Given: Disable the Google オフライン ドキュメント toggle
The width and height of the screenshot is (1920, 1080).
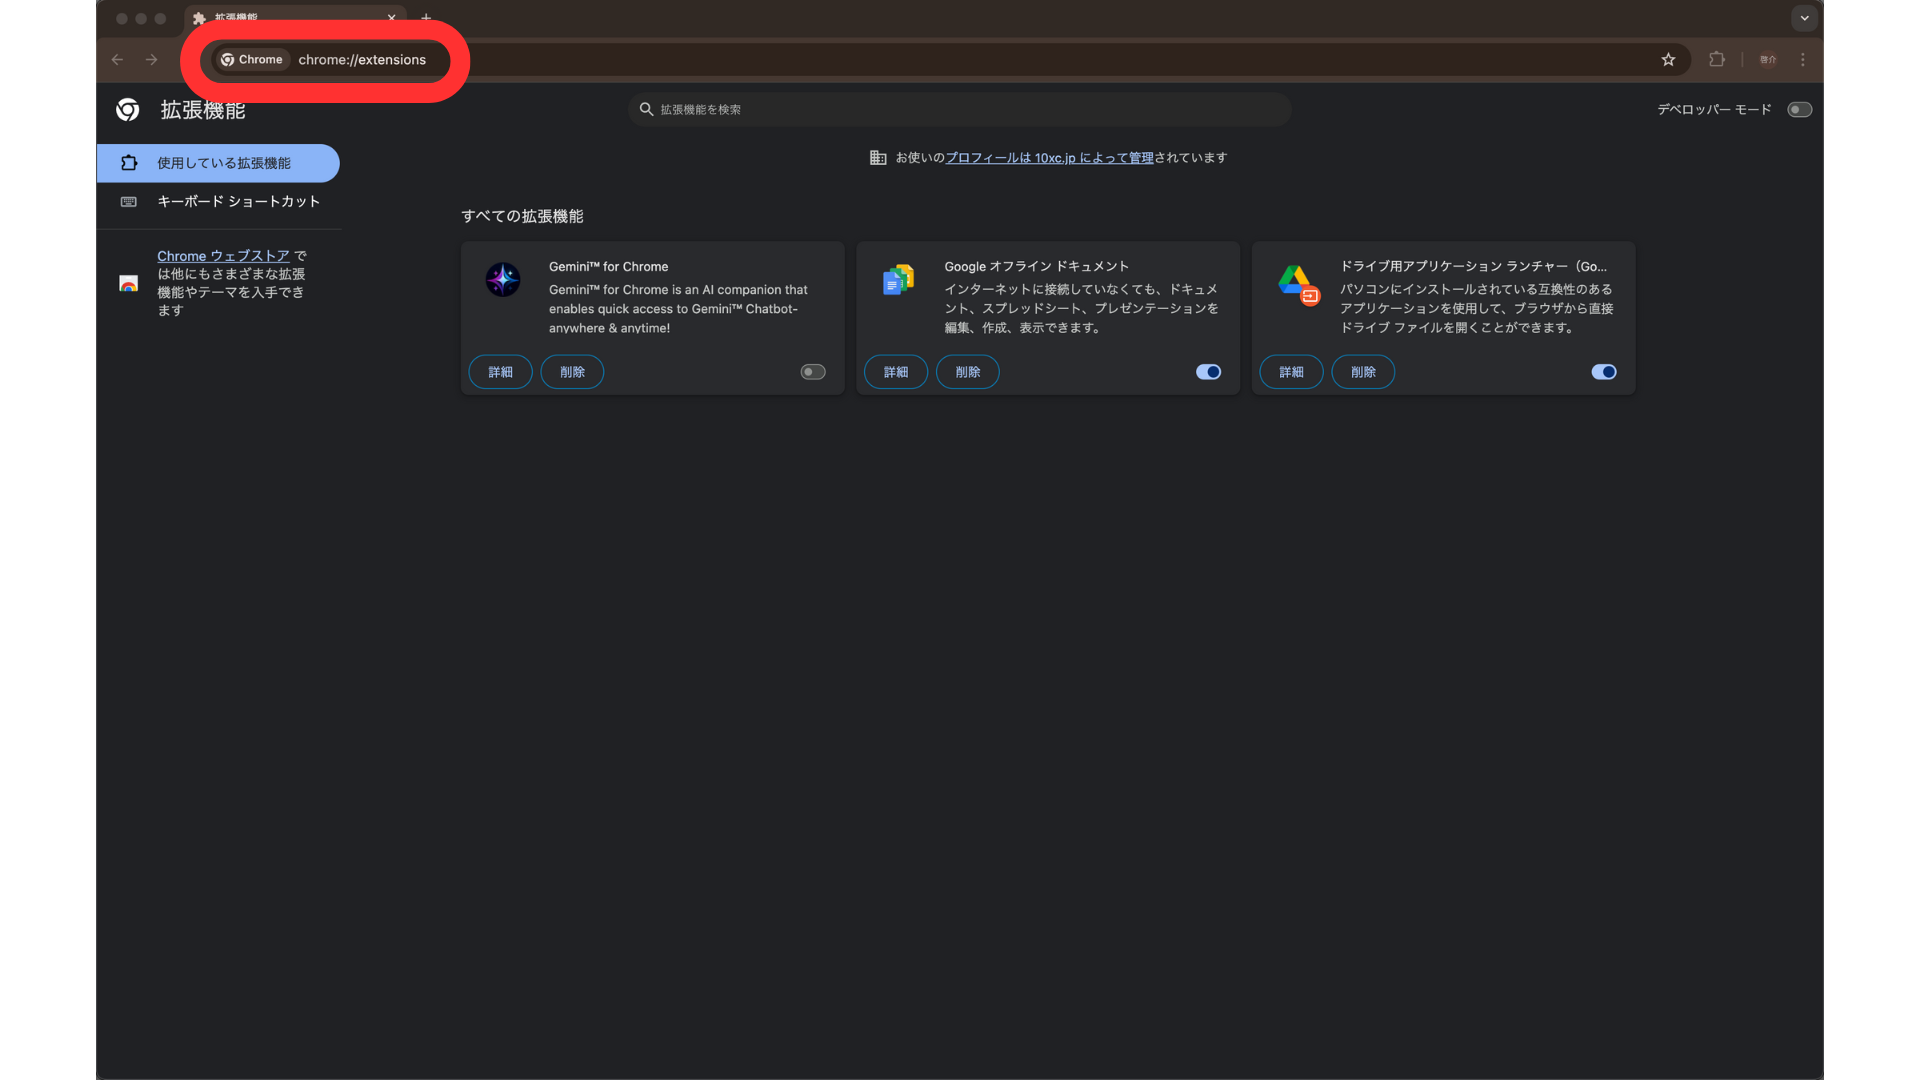Looking at the screenshot, I should click(1208, 372).
